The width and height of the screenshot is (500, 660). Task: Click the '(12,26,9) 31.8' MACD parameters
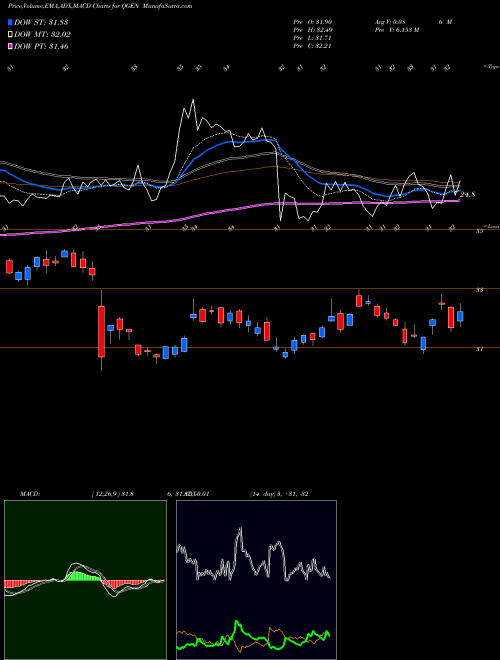point(112,494)
